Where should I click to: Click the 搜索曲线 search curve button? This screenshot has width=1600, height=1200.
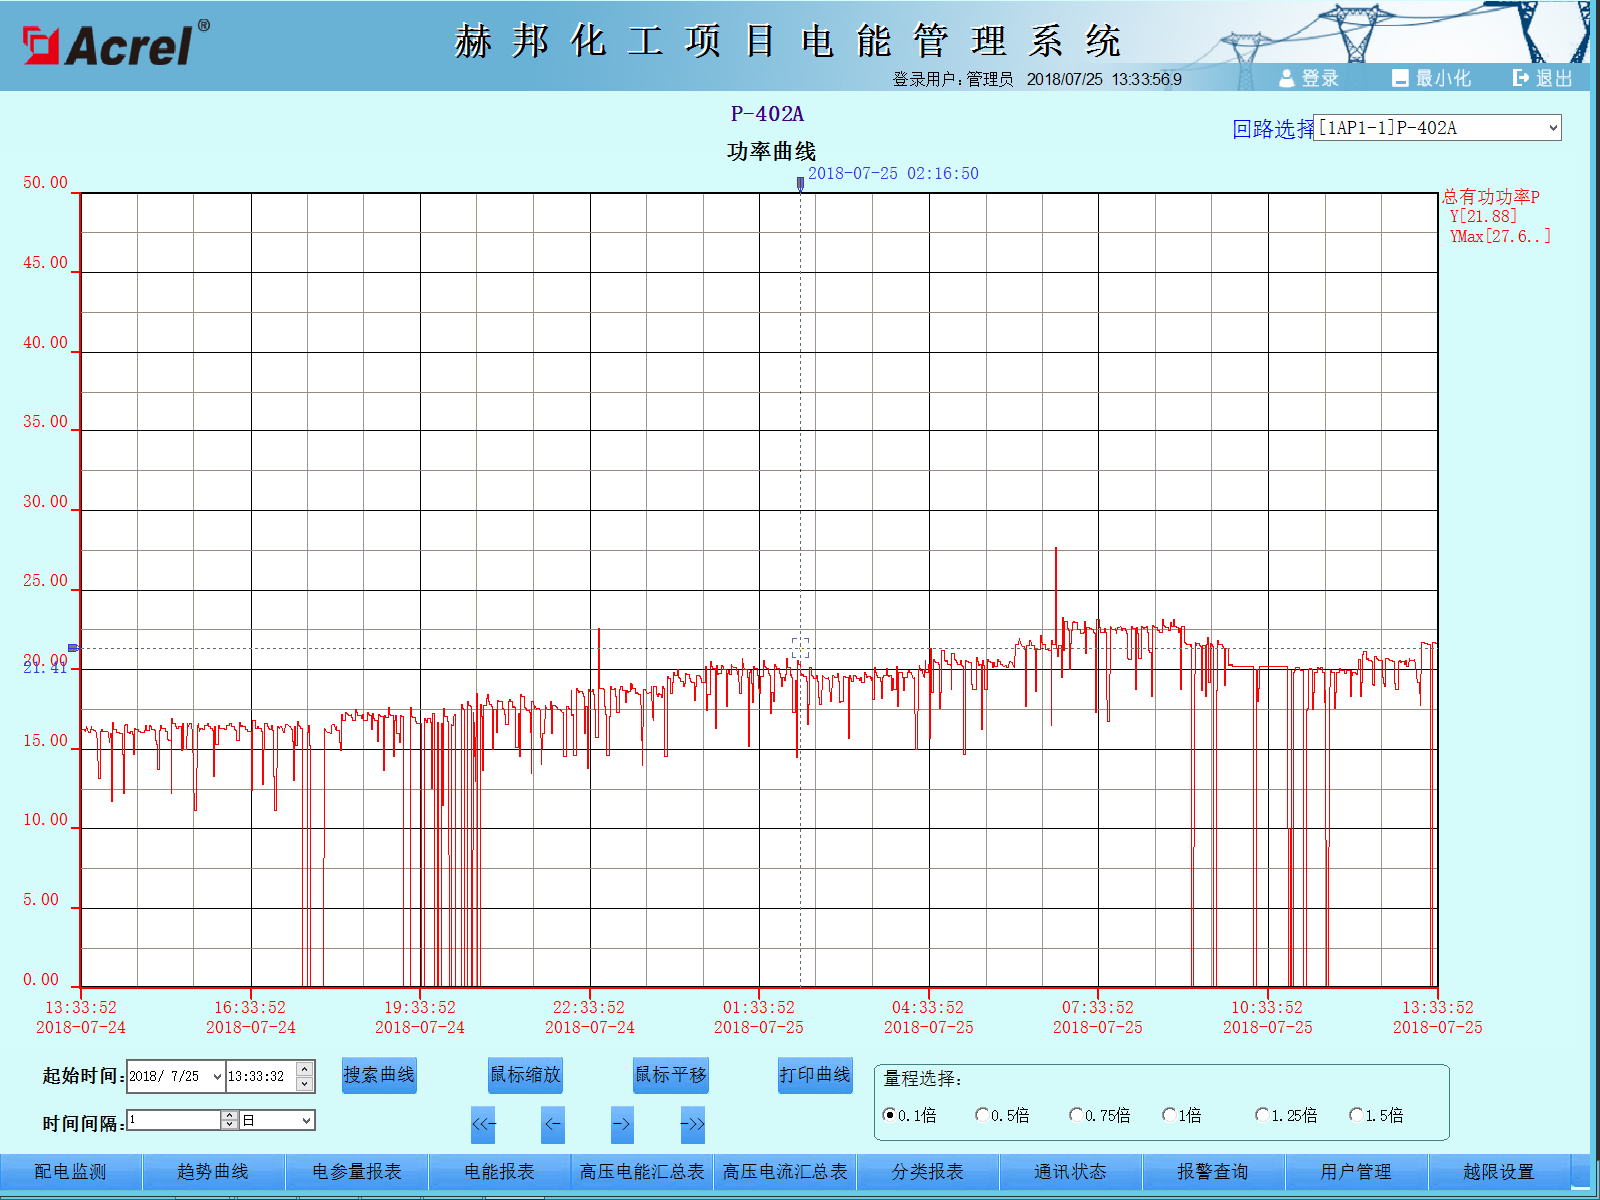pyautogui.click(x=379, y=1075)
